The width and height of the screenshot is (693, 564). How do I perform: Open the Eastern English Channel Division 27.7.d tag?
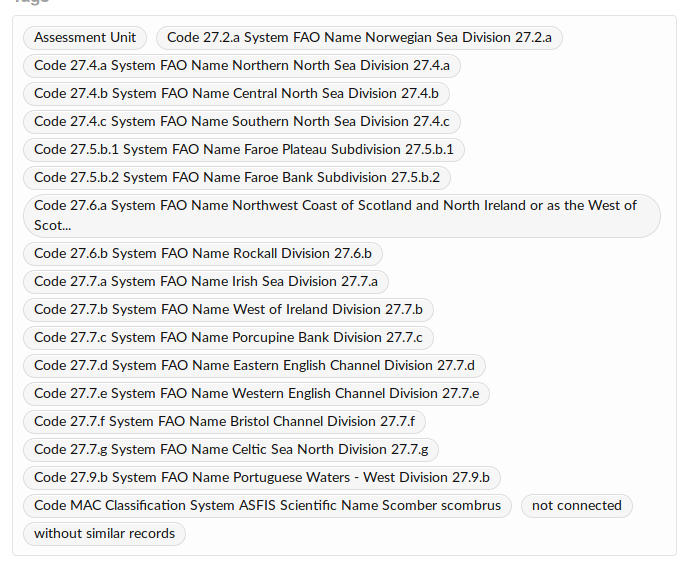[x=255, y=366]
